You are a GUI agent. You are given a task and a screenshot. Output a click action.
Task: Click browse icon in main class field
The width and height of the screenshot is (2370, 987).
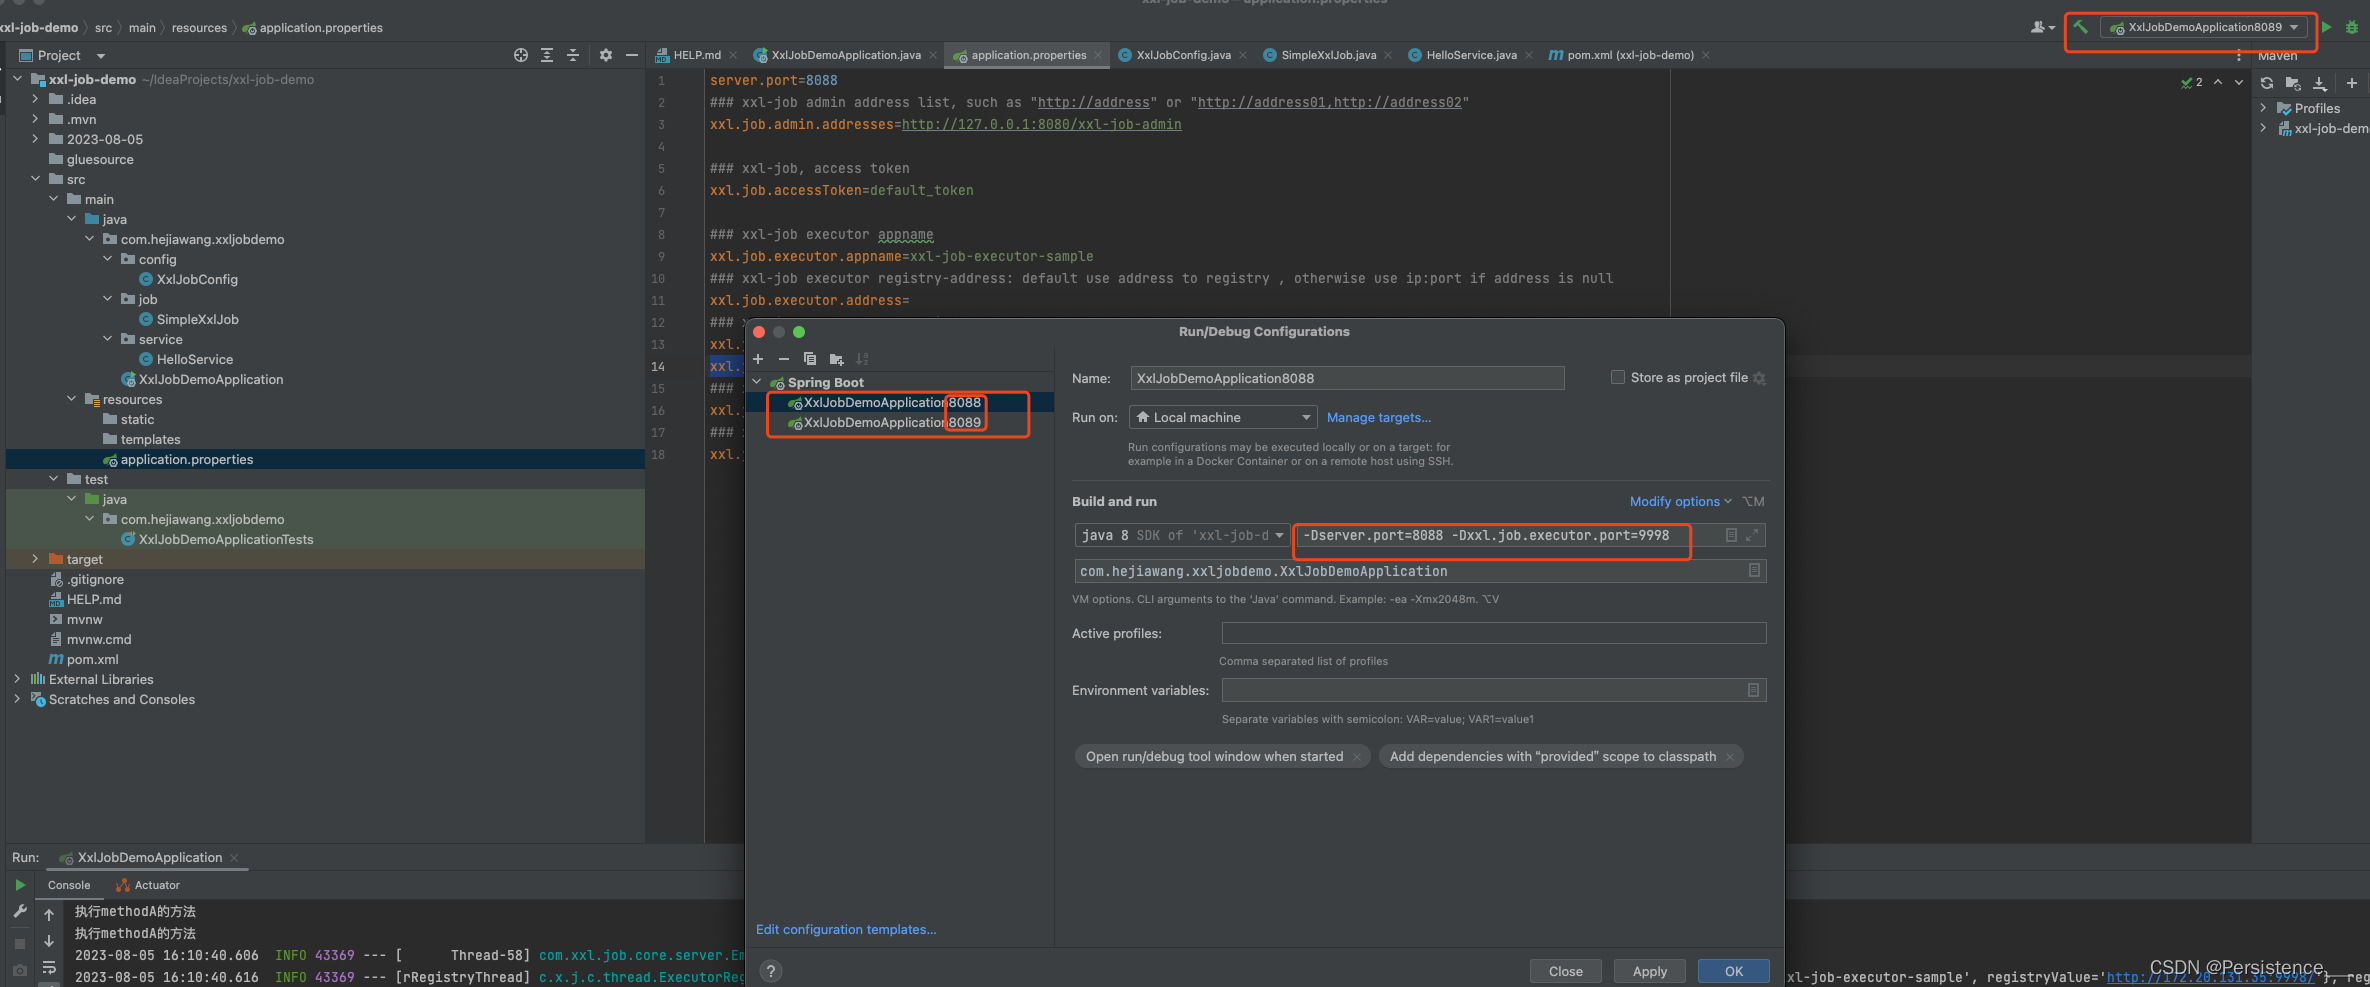tap(1754, 570)
